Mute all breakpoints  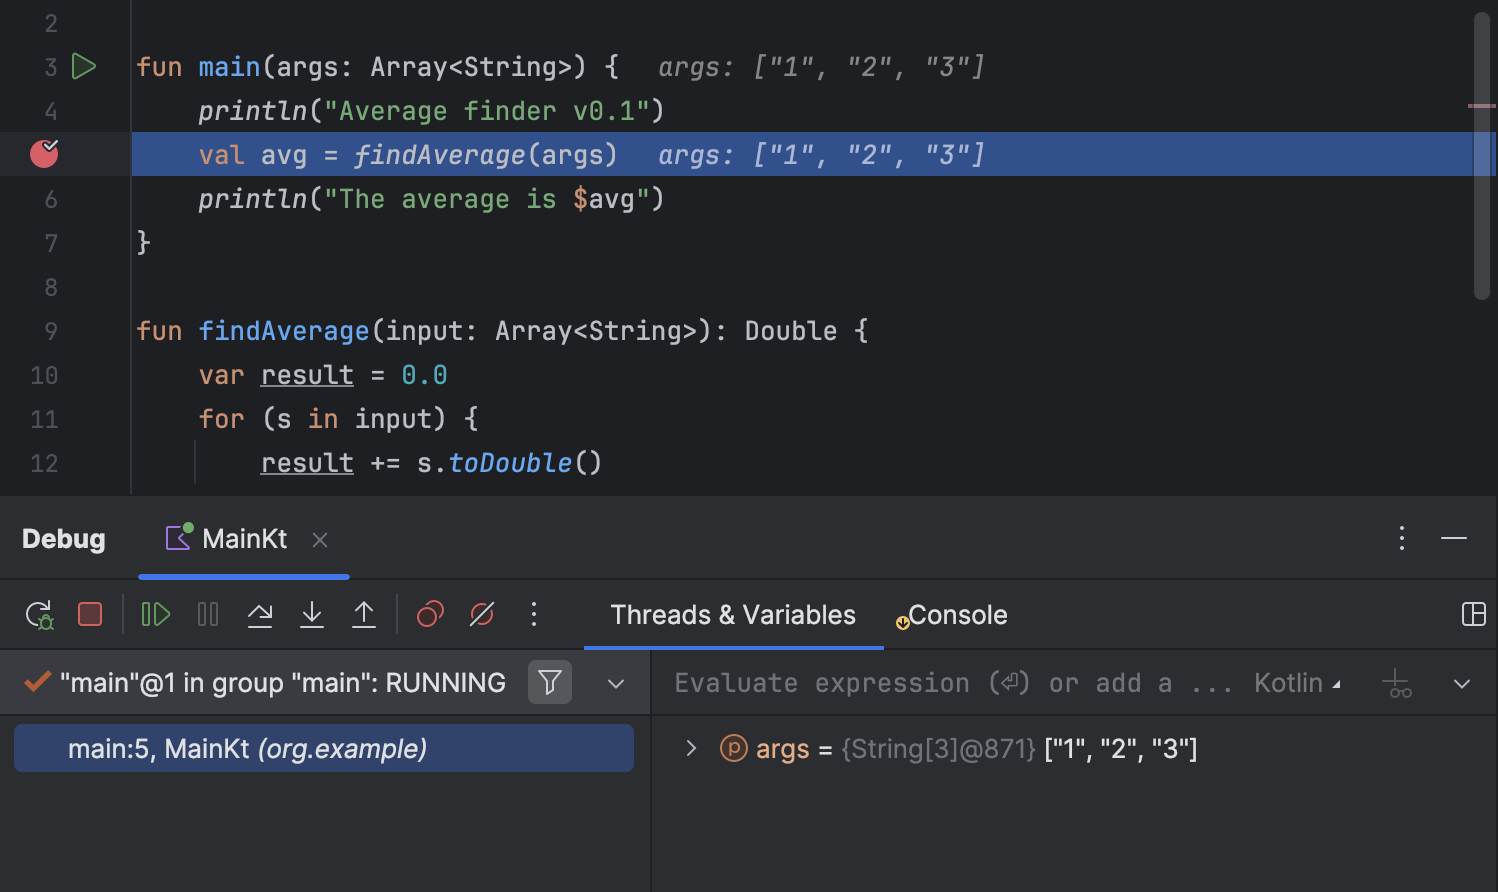(481, 615)
